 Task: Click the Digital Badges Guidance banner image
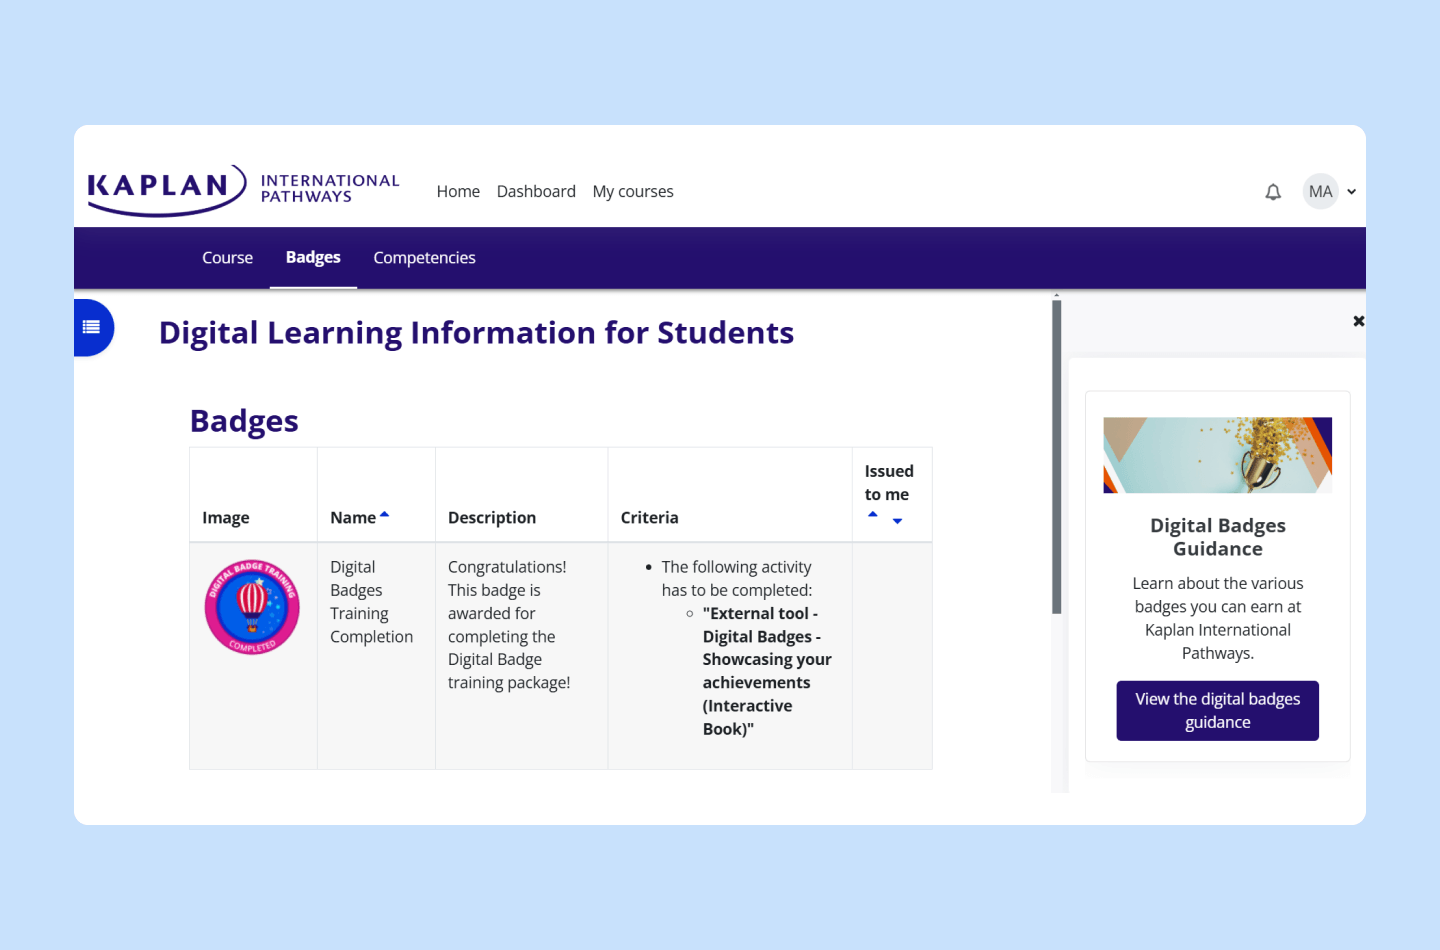[1217, 455]
